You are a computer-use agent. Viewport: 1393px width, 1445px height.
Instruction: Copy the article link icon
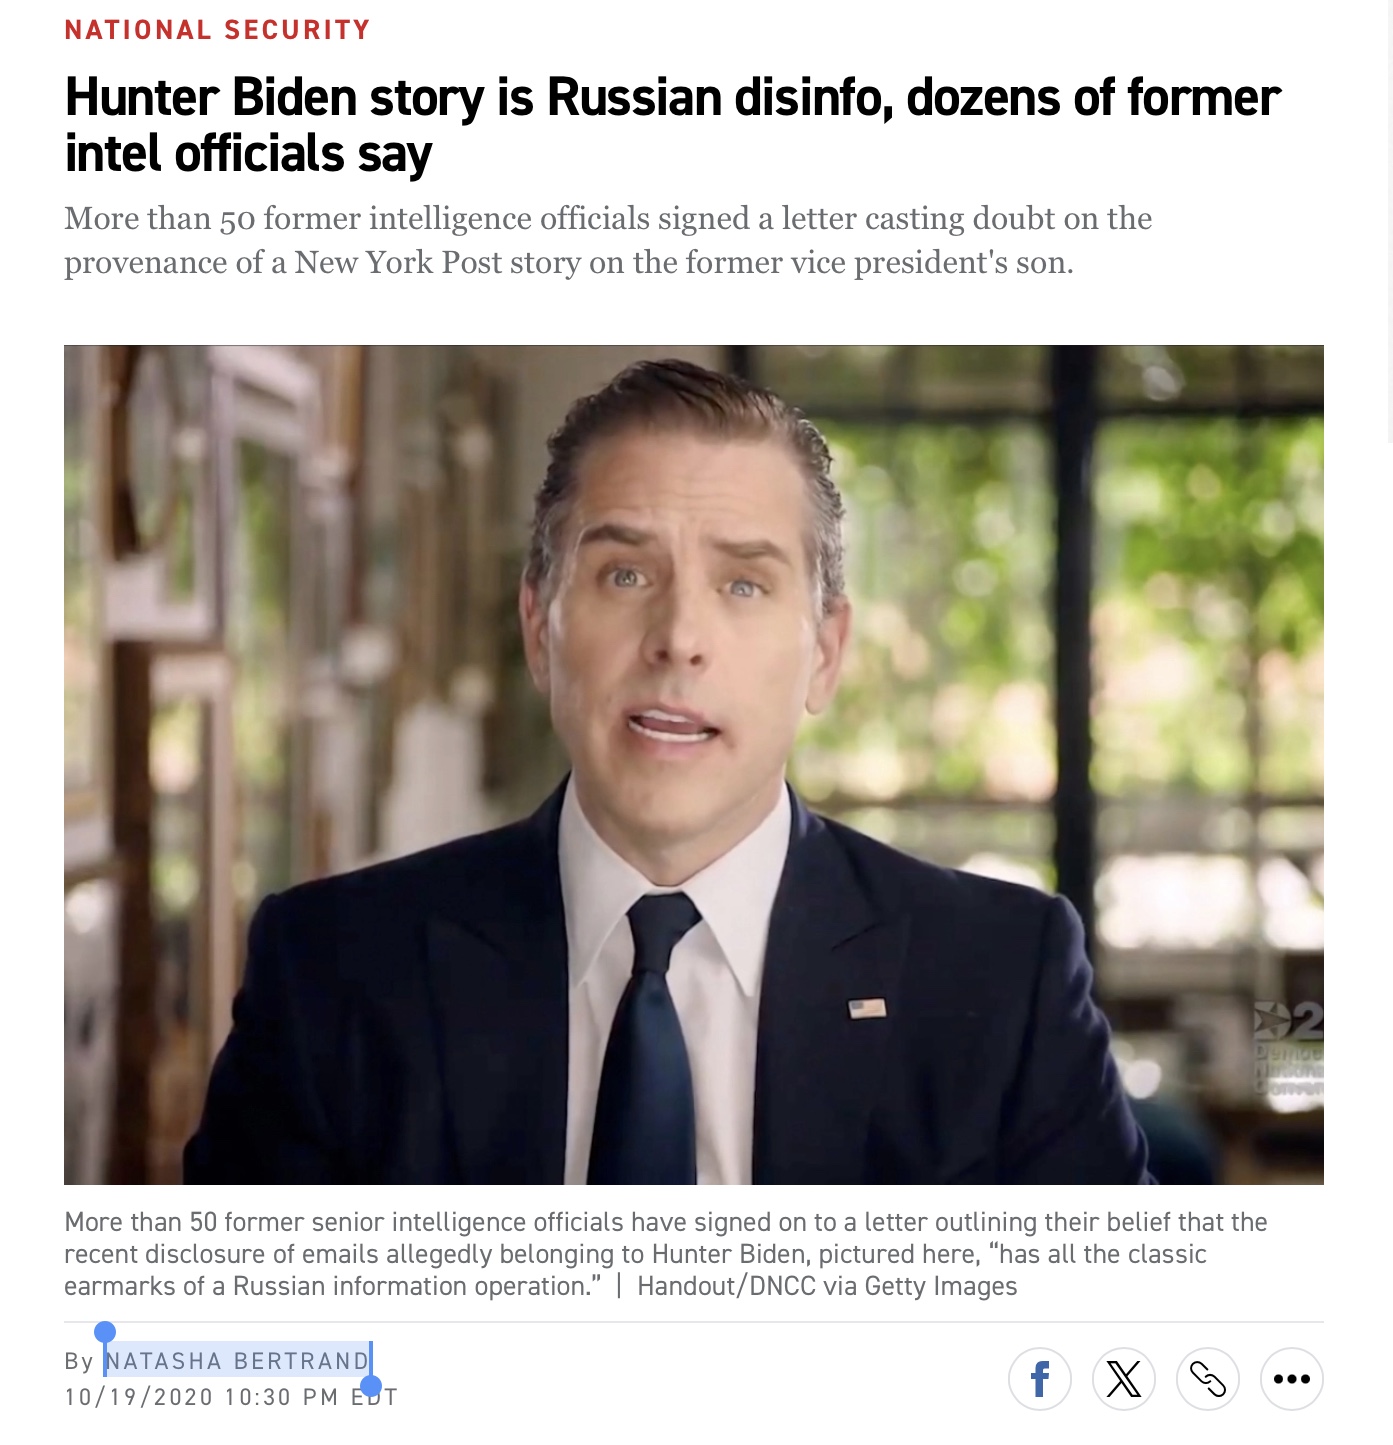[1208, 1379]
